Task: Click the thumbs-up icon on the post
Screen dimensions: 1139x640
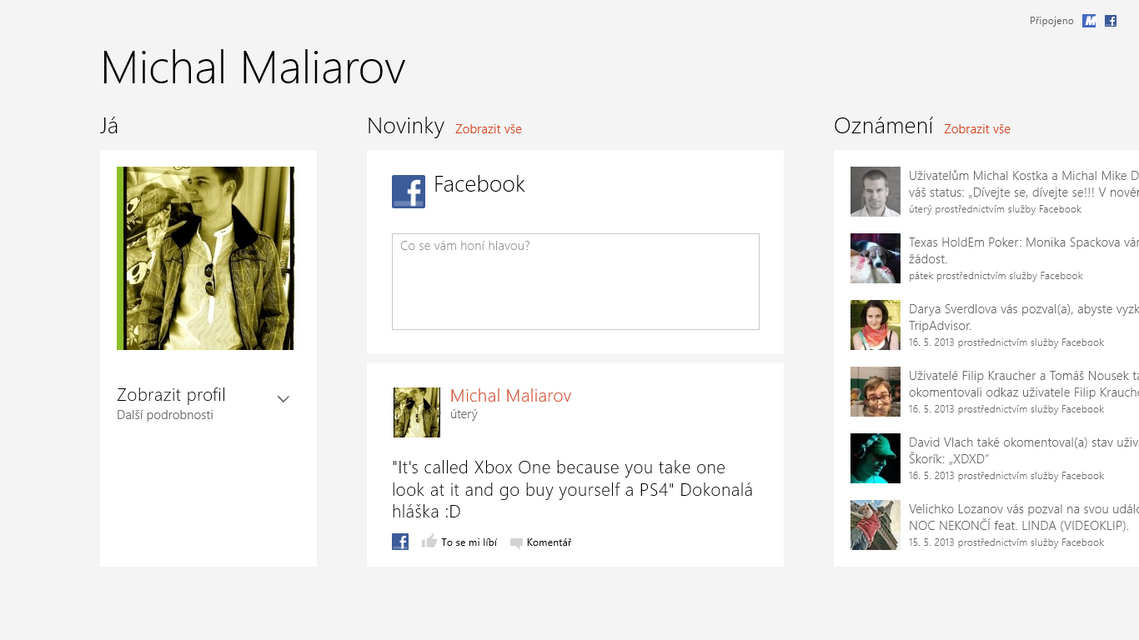Action: coord(429,542)
